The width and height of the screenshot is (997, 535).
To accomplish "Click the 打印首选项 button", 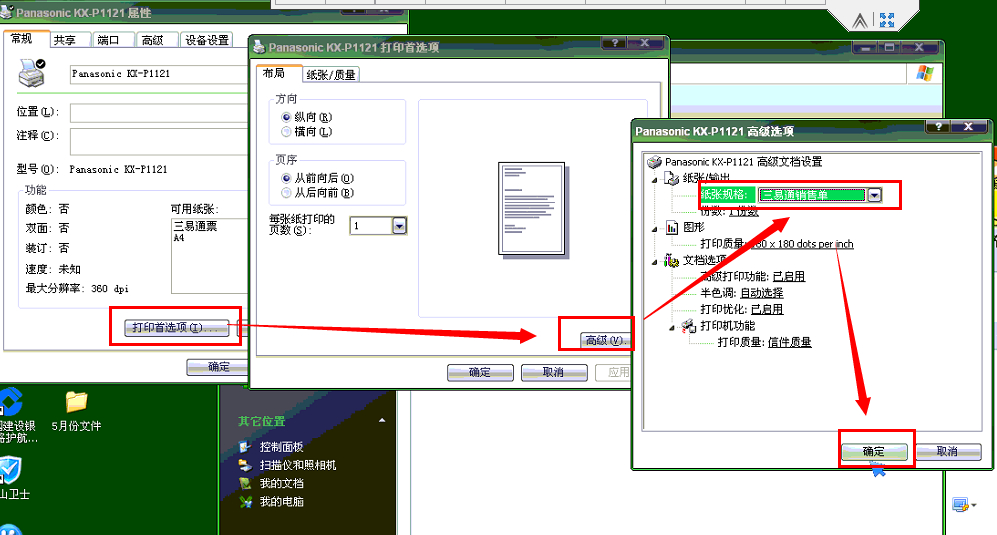I will [176, 328].
